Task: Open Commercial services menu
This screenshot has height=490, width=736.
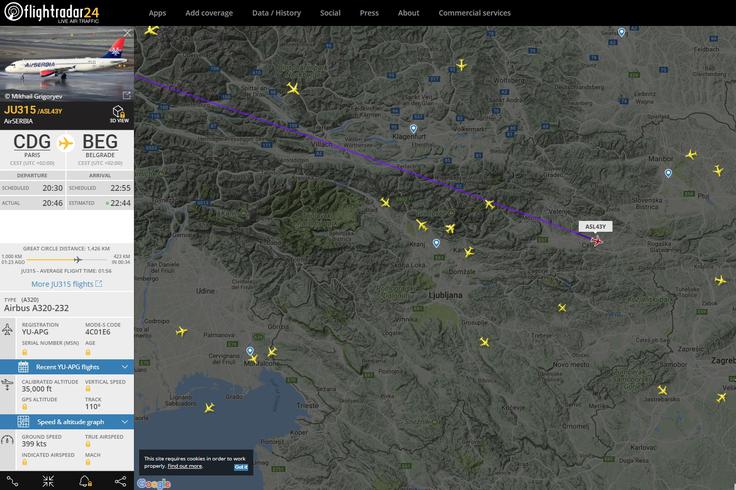Action: click(475, 13)
